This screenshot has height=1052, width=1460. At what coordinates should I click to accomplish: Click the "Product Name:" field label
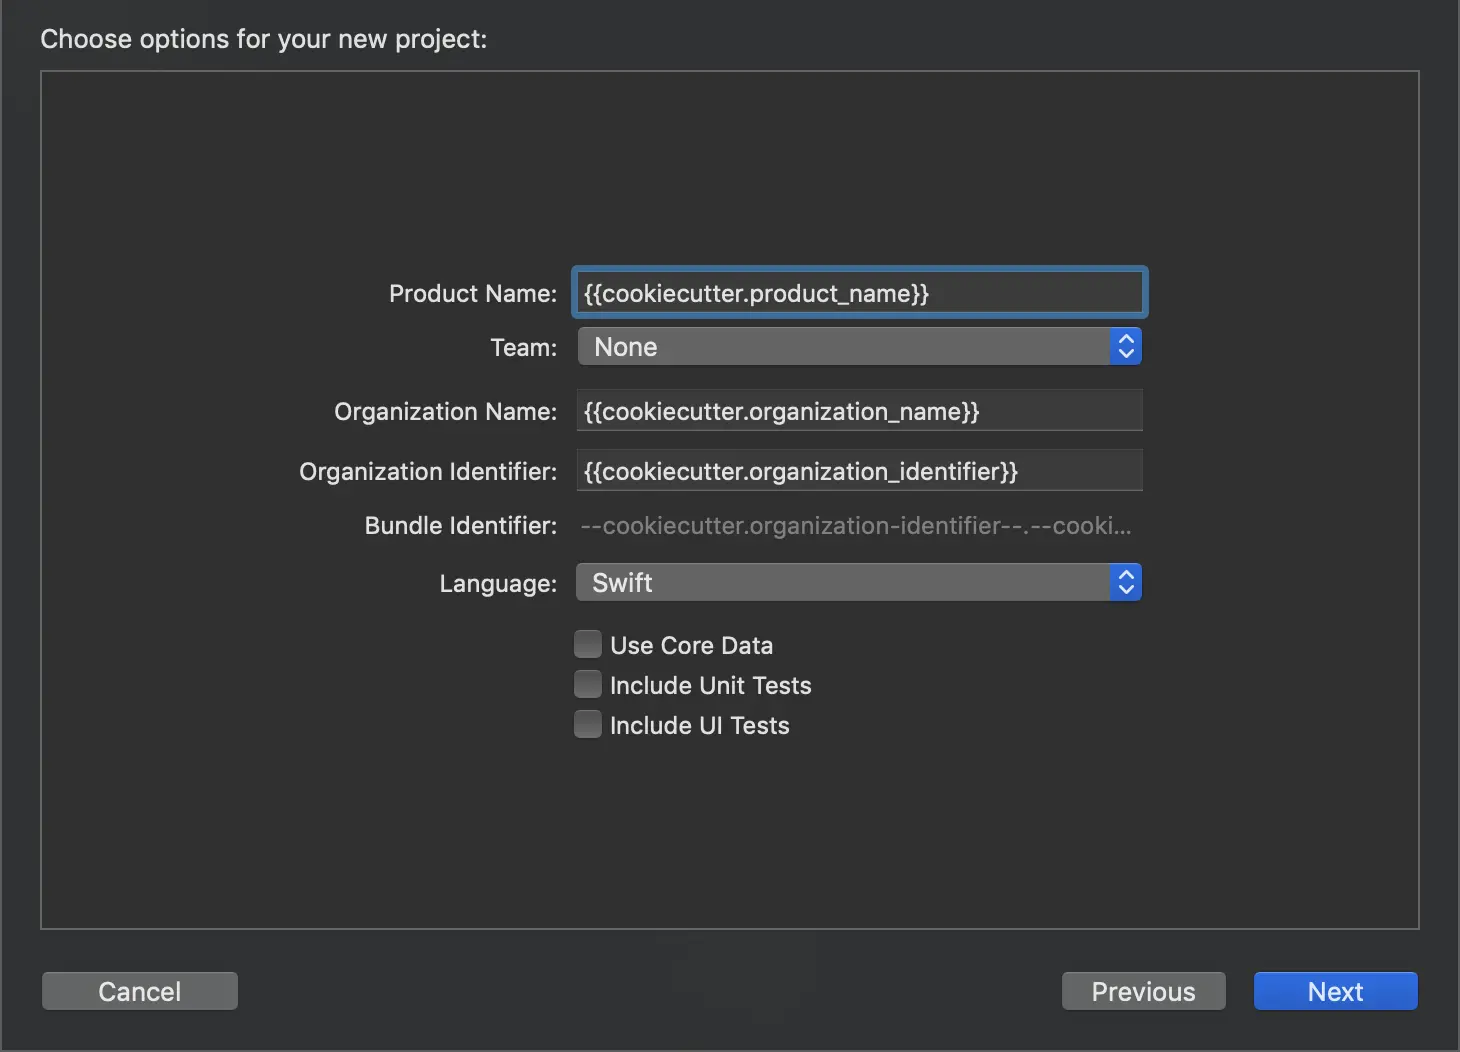coord(472,294)
